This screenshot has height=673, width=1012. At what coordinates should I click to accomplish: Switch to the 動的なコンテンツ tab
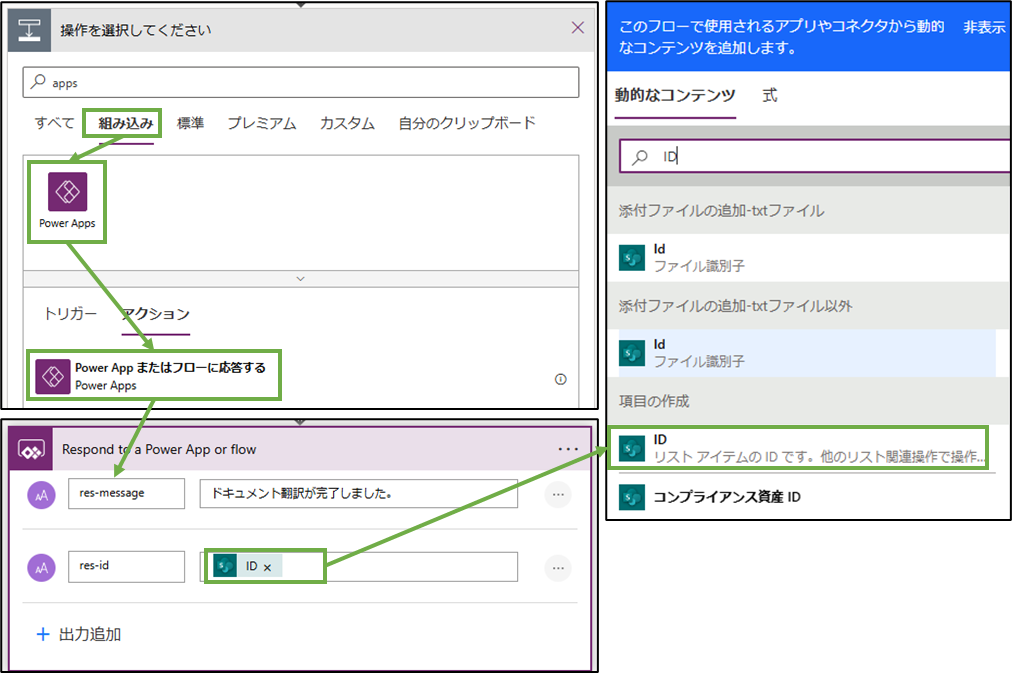click(675, 95)
